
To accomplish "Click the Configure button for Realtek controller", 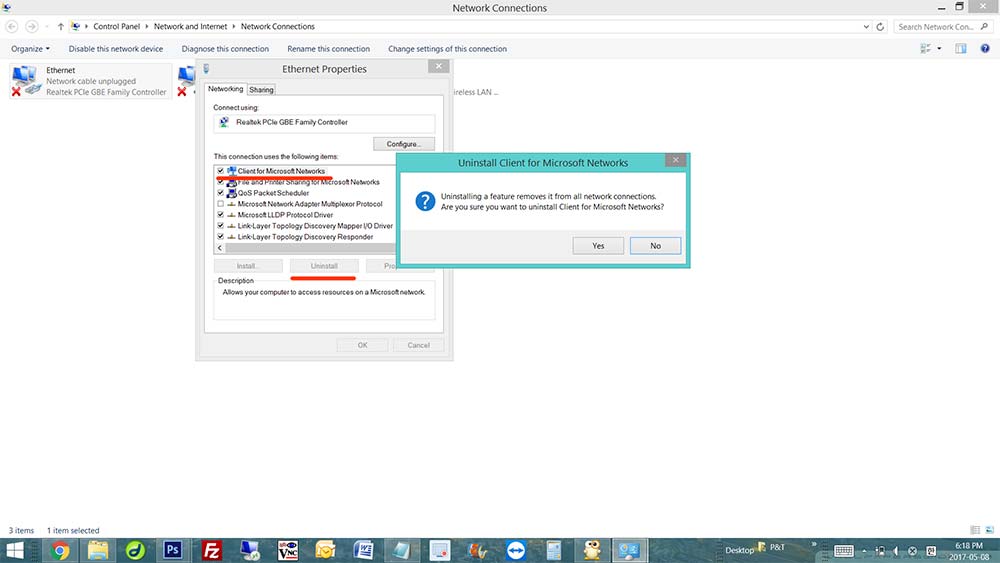I will click(404, 144).
